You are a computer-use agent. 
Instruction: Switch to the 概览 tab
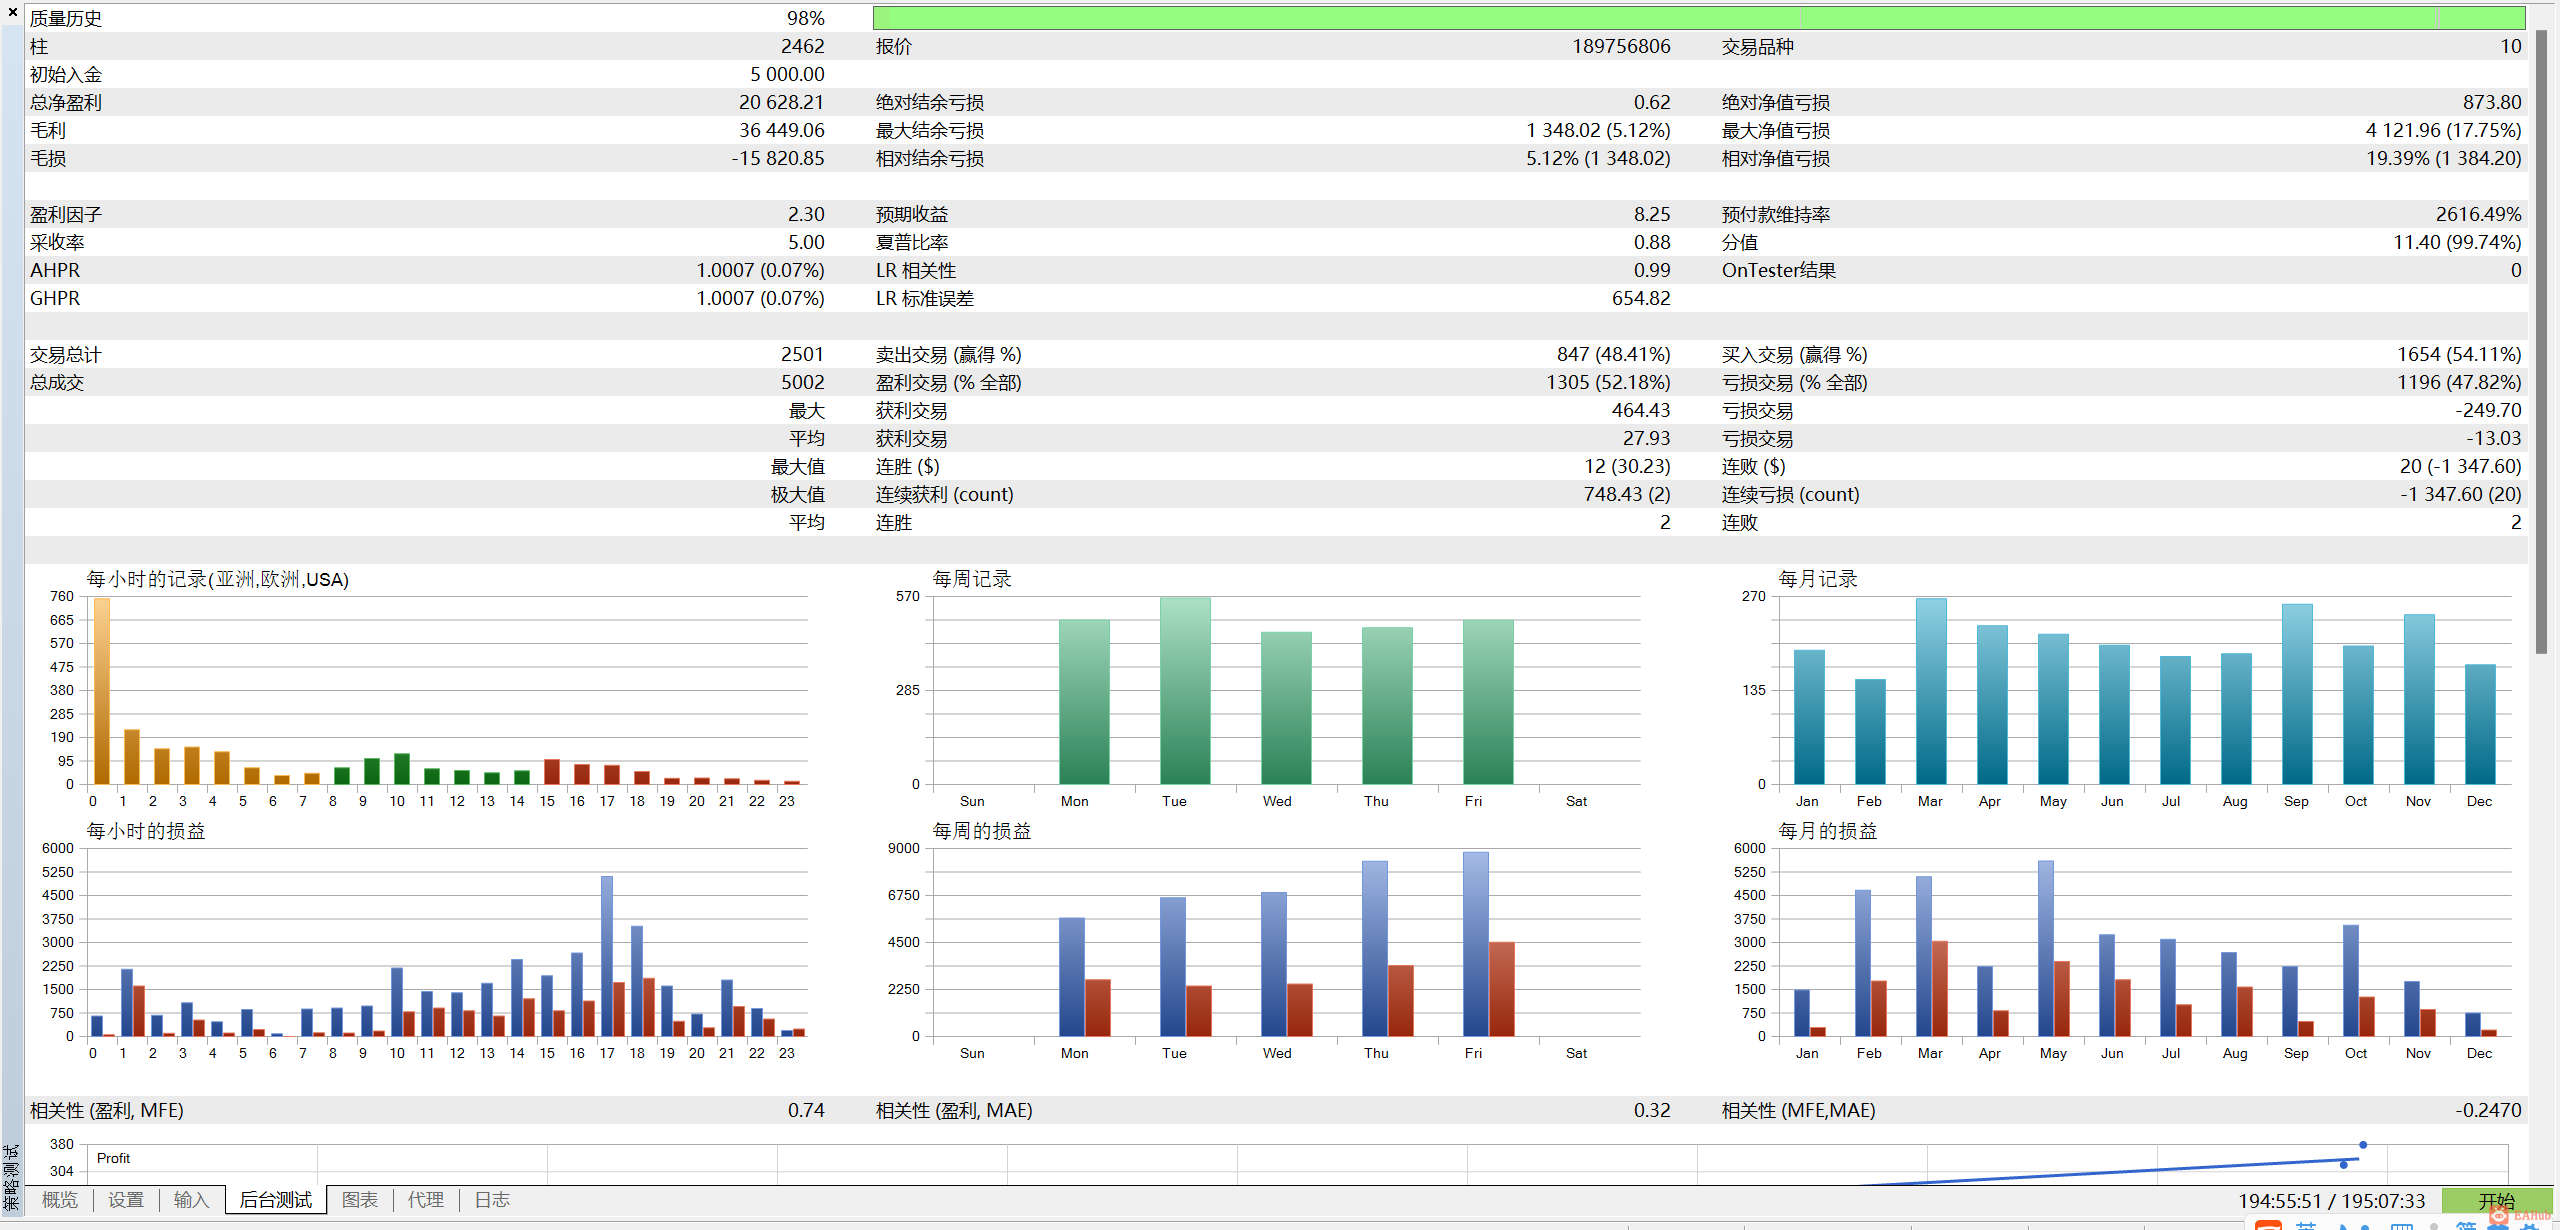[60, 1200]
